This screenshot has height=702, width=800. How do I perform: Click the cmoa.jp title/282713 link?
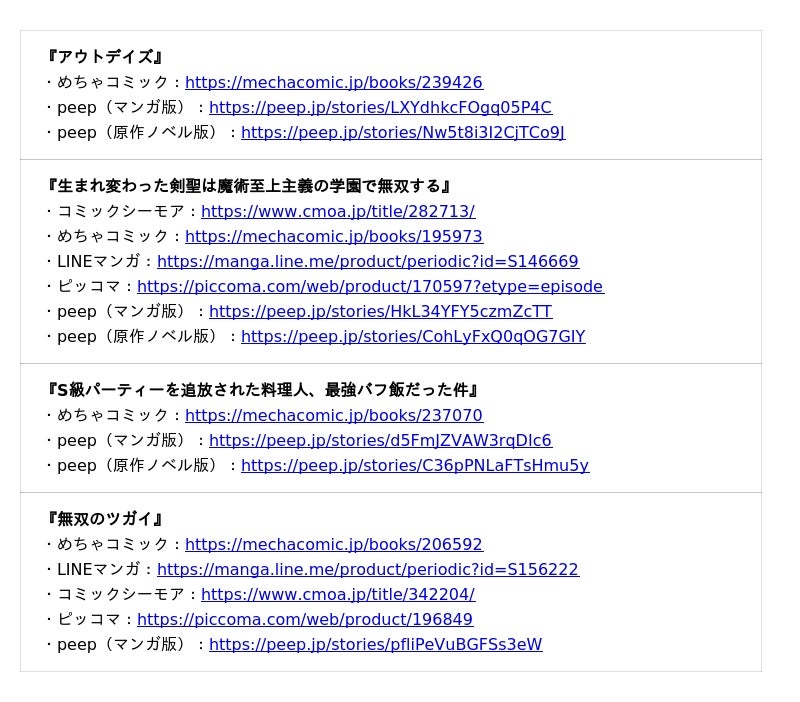[x=338, y=212]
